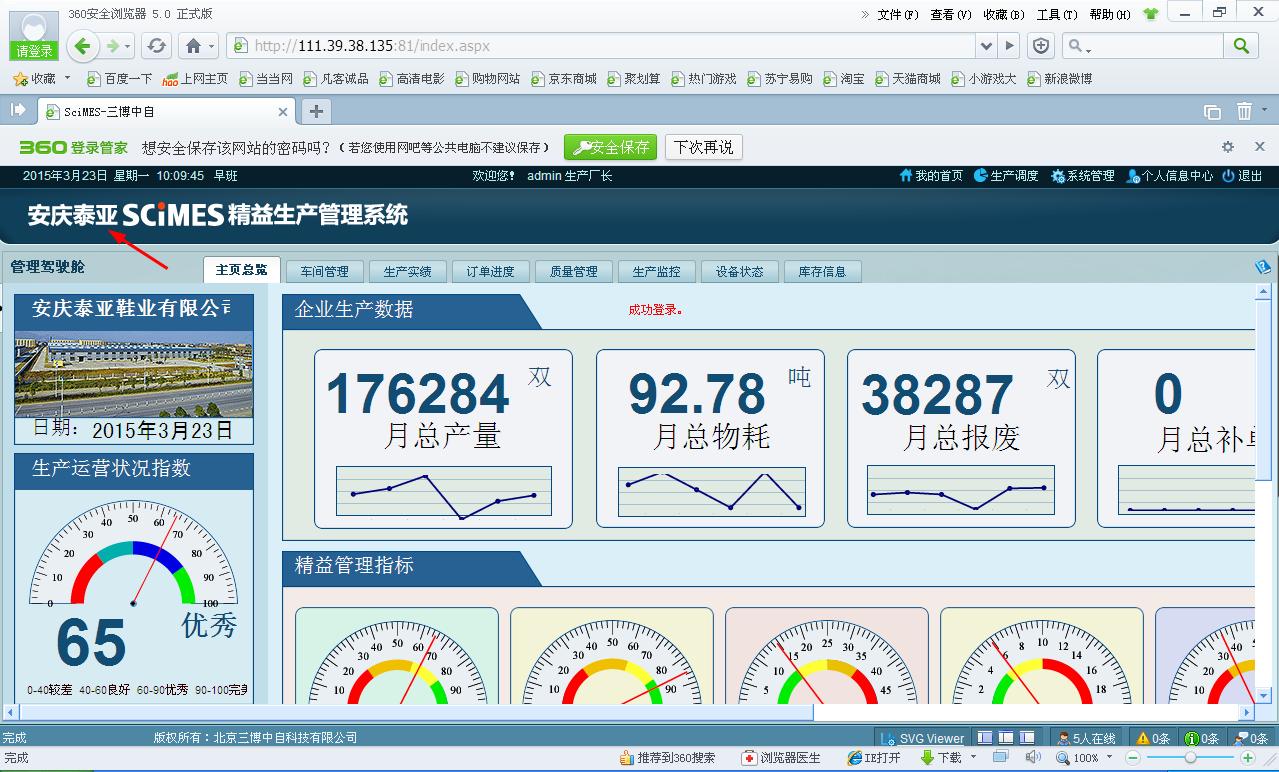
Task: Switch to the 车间管理 tab
Action: 324,271
